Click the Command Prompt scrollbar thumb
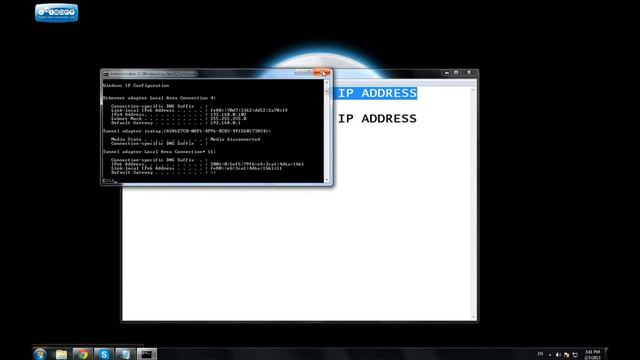640x360 pixels. click(x=327, y=91)
